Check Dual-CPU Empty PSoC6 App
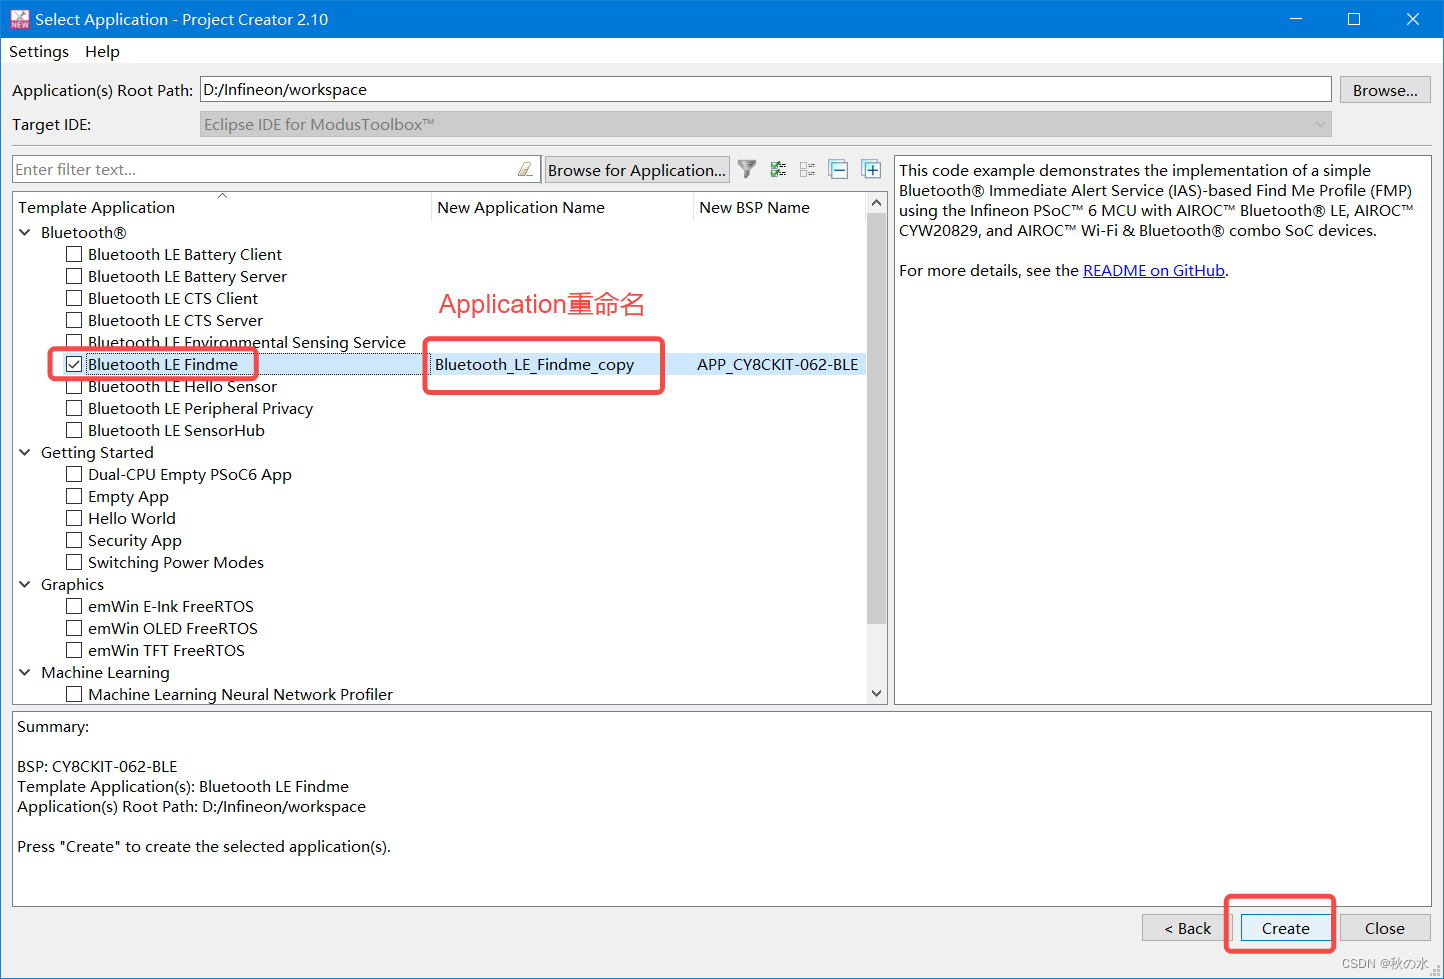 click(x=74, y=474)
